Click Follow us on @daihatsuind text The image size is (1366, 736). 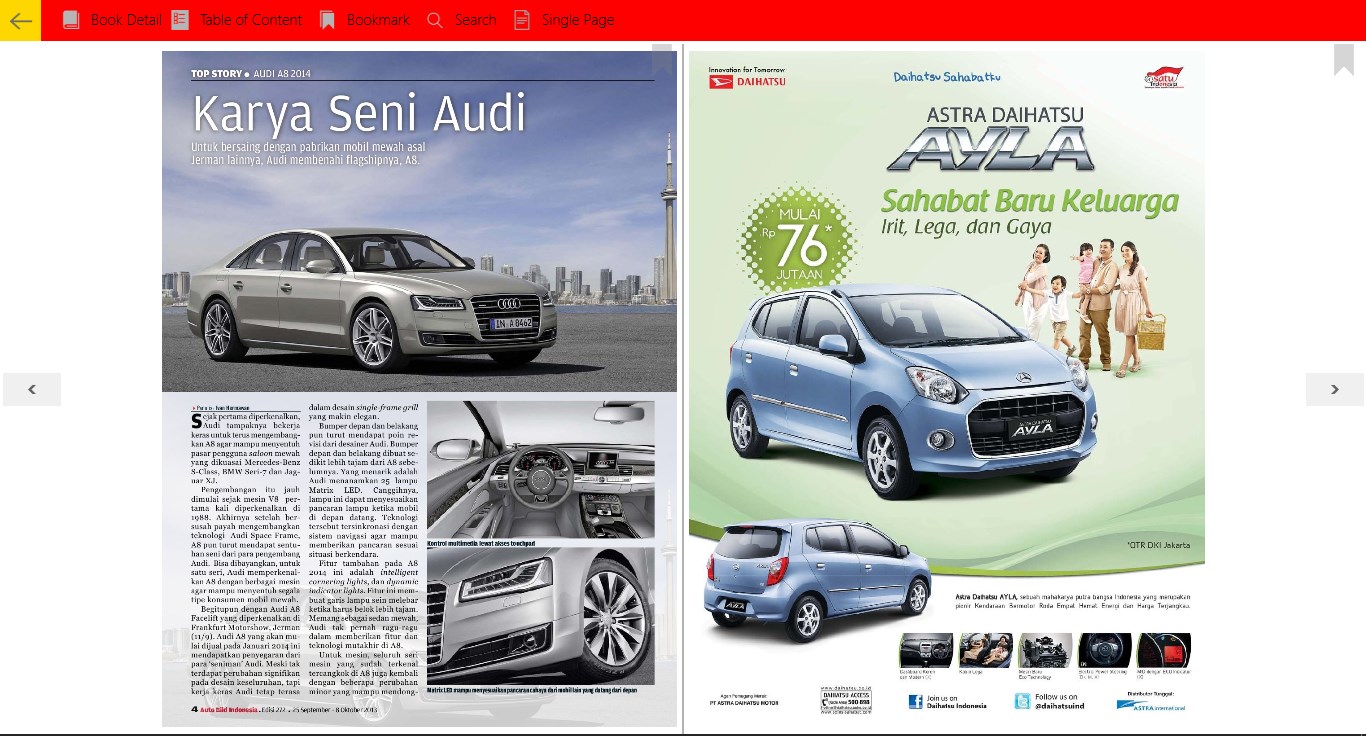coord(1060,701)
